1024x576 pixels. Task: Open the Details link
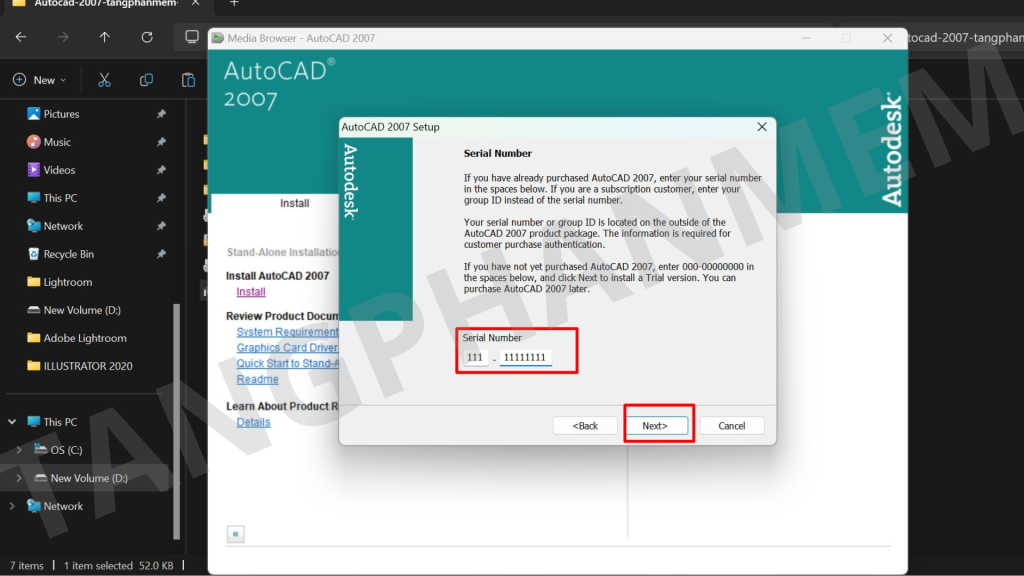(253, 422)
